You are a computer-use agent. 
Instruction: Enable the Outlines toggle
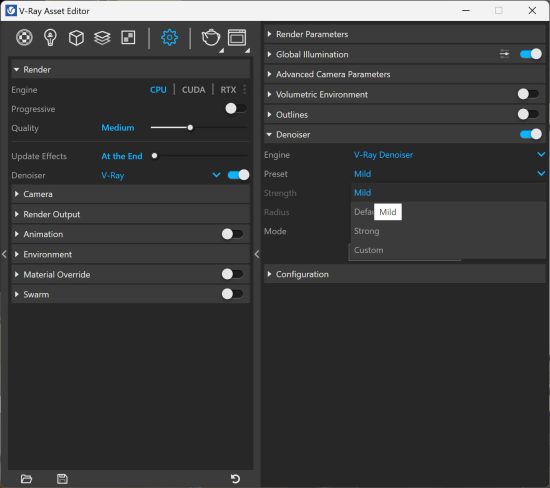coord(528,114)
